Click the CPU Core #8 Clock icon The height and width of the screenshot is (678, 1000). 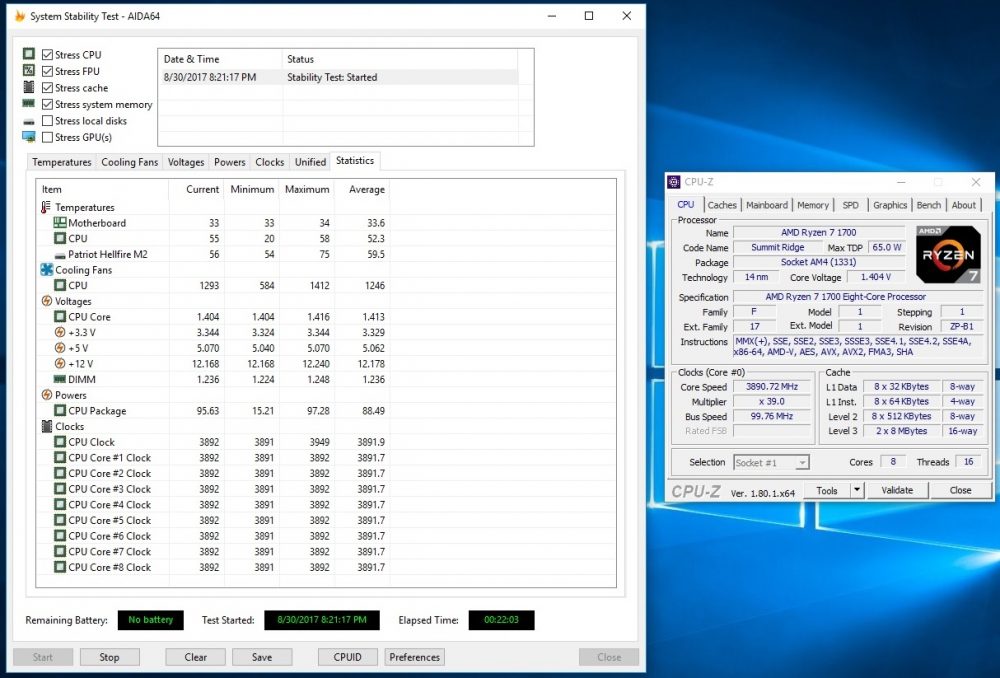click(x=60, y=567)
